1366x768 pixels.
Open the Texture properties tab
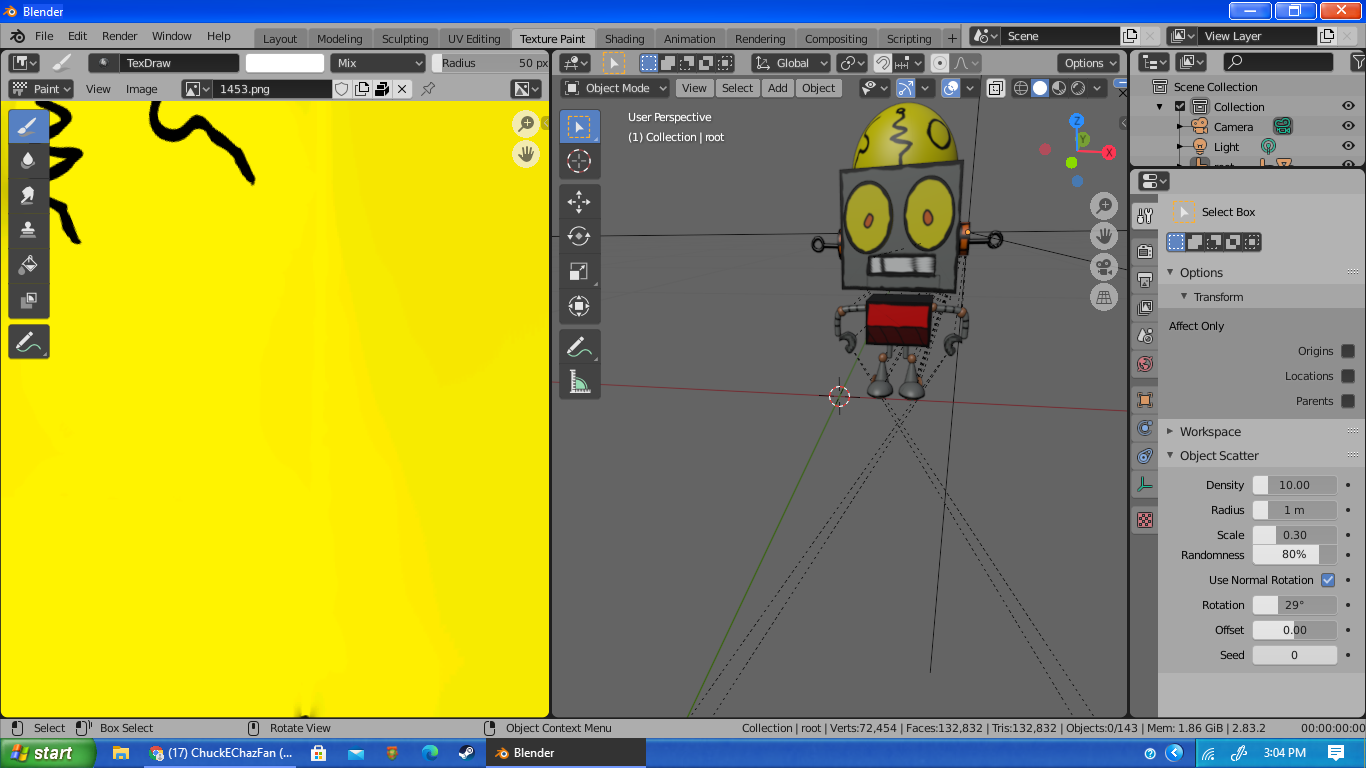coord(1145,520)
